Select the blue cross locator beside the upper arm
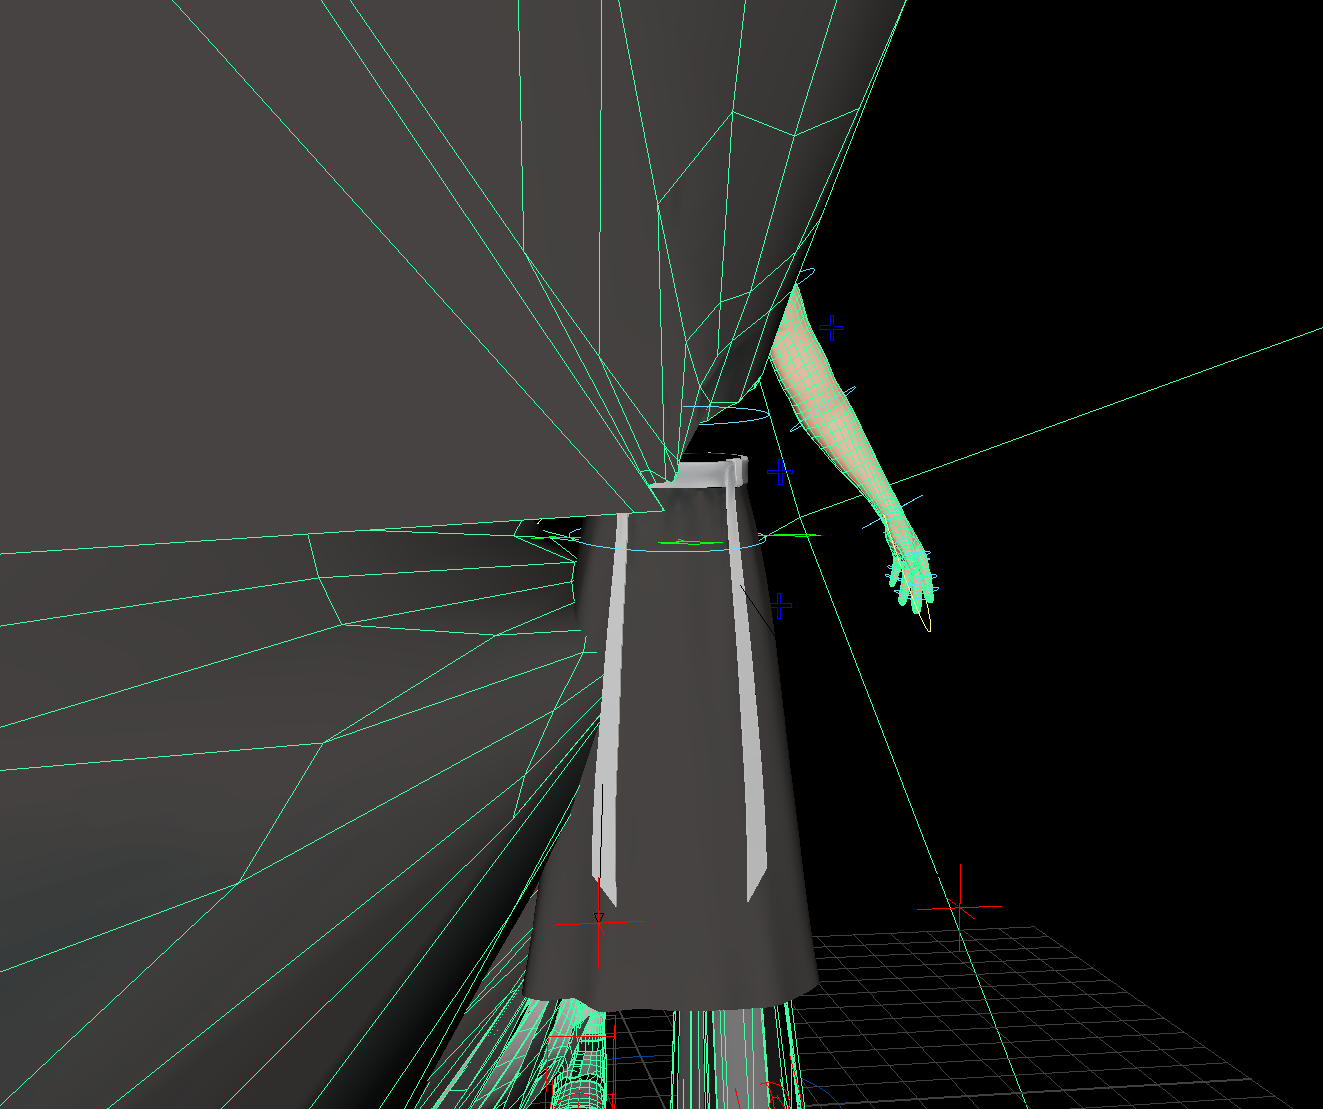The height and width of the screenshot is (1109, 1323). click(x=831, y=327)
